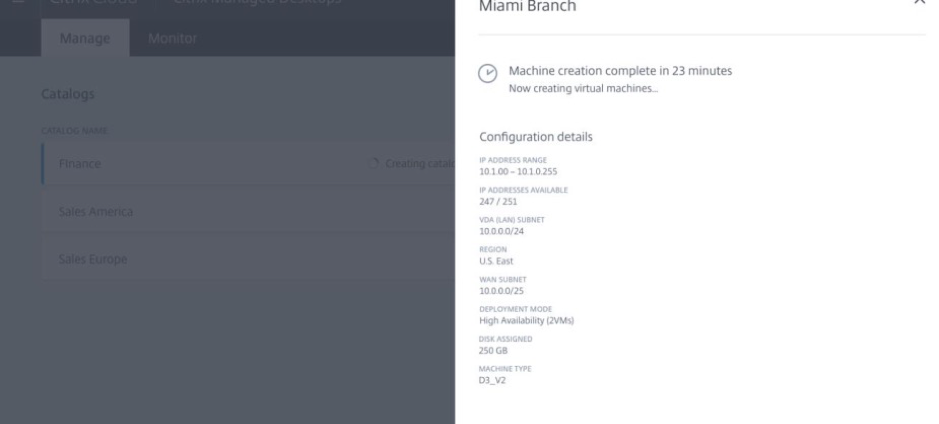Screen dimensions: 939x424
Task: Click IP addresses available value 247 / 251
Action: (x=498, y=202)
